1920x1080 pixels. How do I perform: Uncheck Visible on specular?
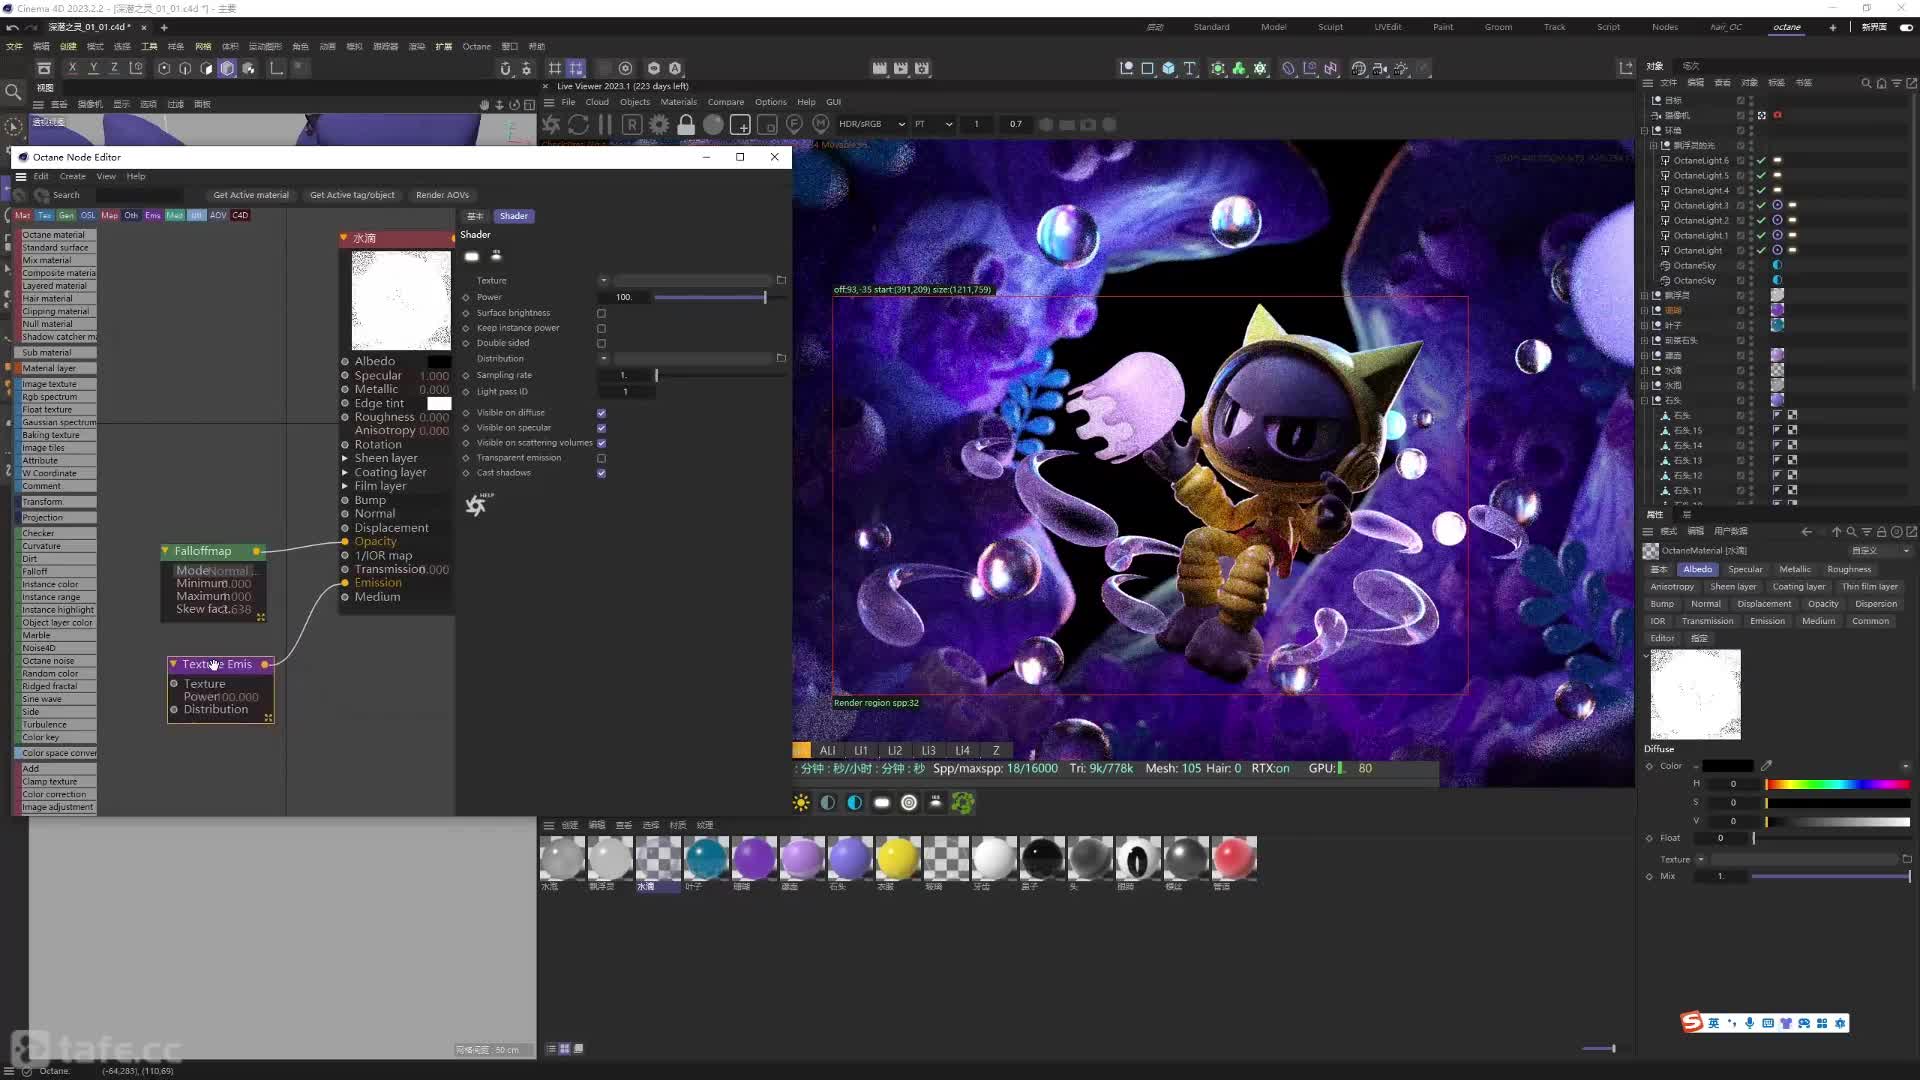click(601, 428)
